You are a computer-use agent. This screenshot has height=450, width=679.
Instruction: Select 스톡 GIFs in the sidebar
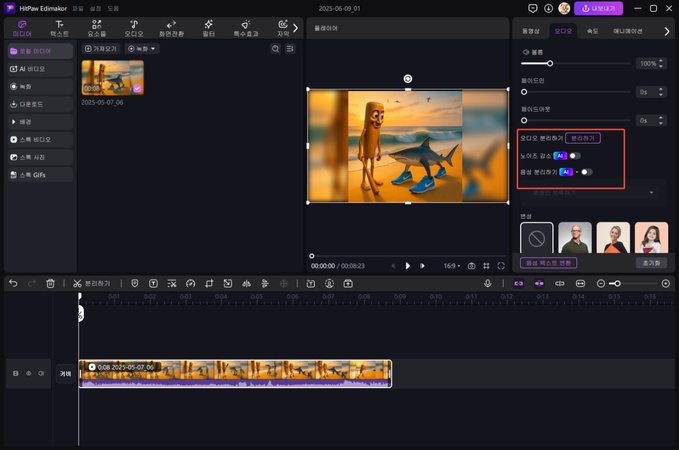[x=39, y=175]
